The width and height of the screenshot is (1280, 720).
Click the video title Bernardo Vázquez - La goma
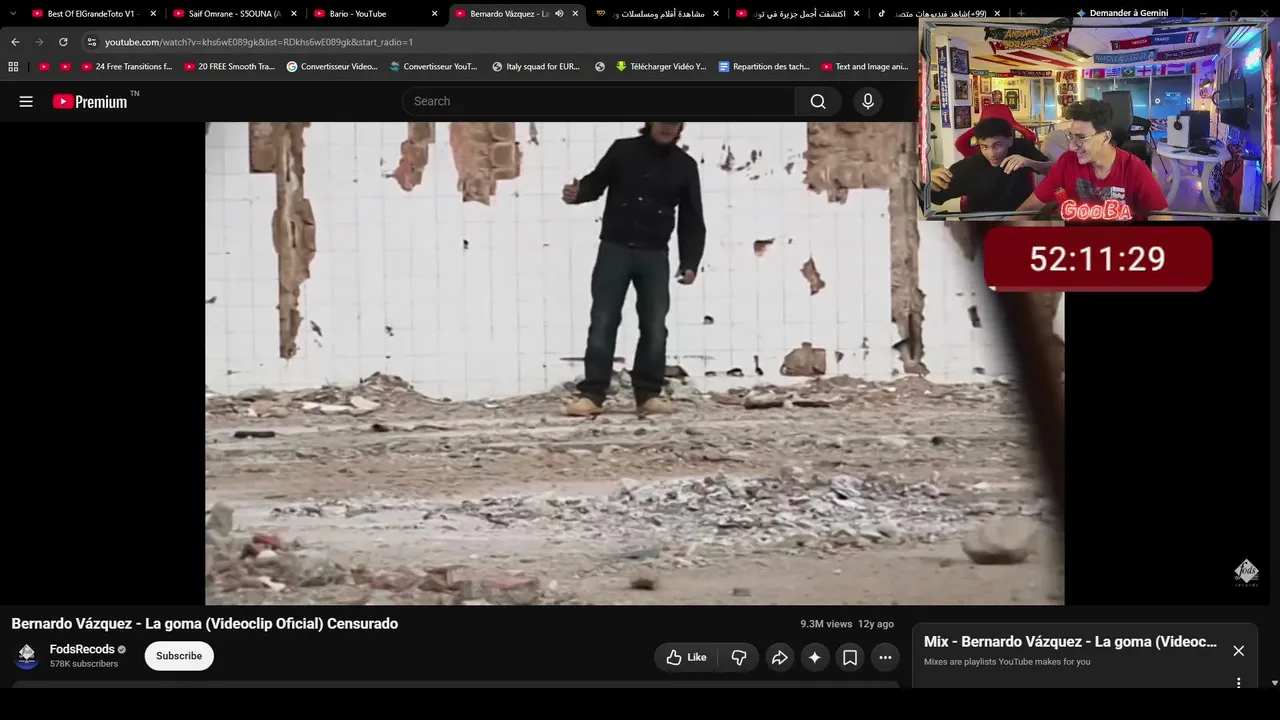click(x=205, y=623)
